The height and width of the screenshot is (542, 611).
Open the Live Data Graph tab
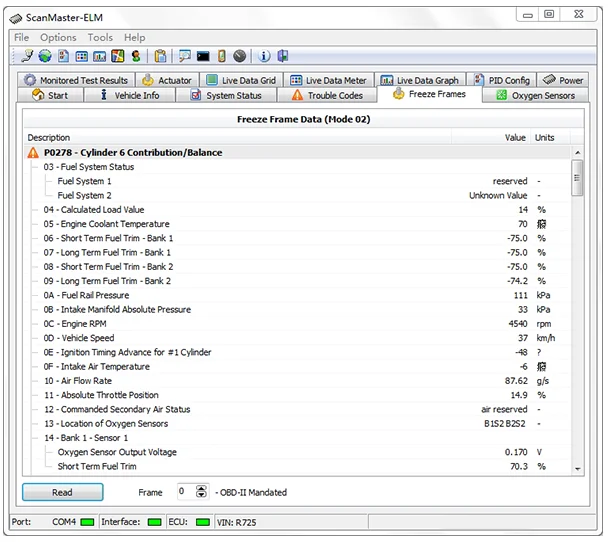point(420,80)
